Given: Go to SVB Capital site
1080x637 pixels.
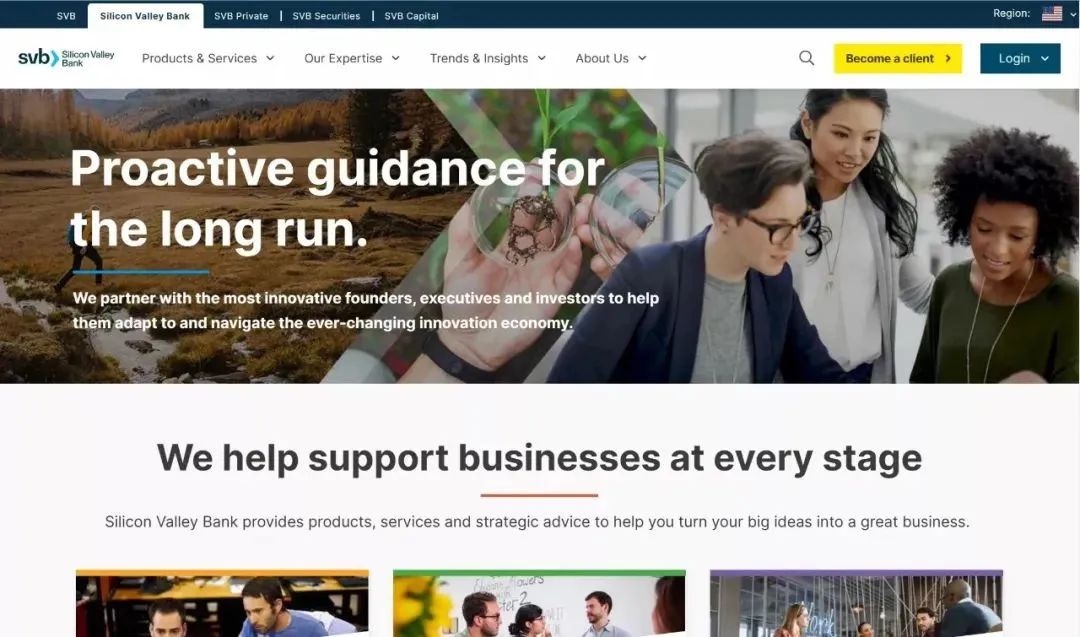Looking at the screenshot, I should [x=411, y=16].
